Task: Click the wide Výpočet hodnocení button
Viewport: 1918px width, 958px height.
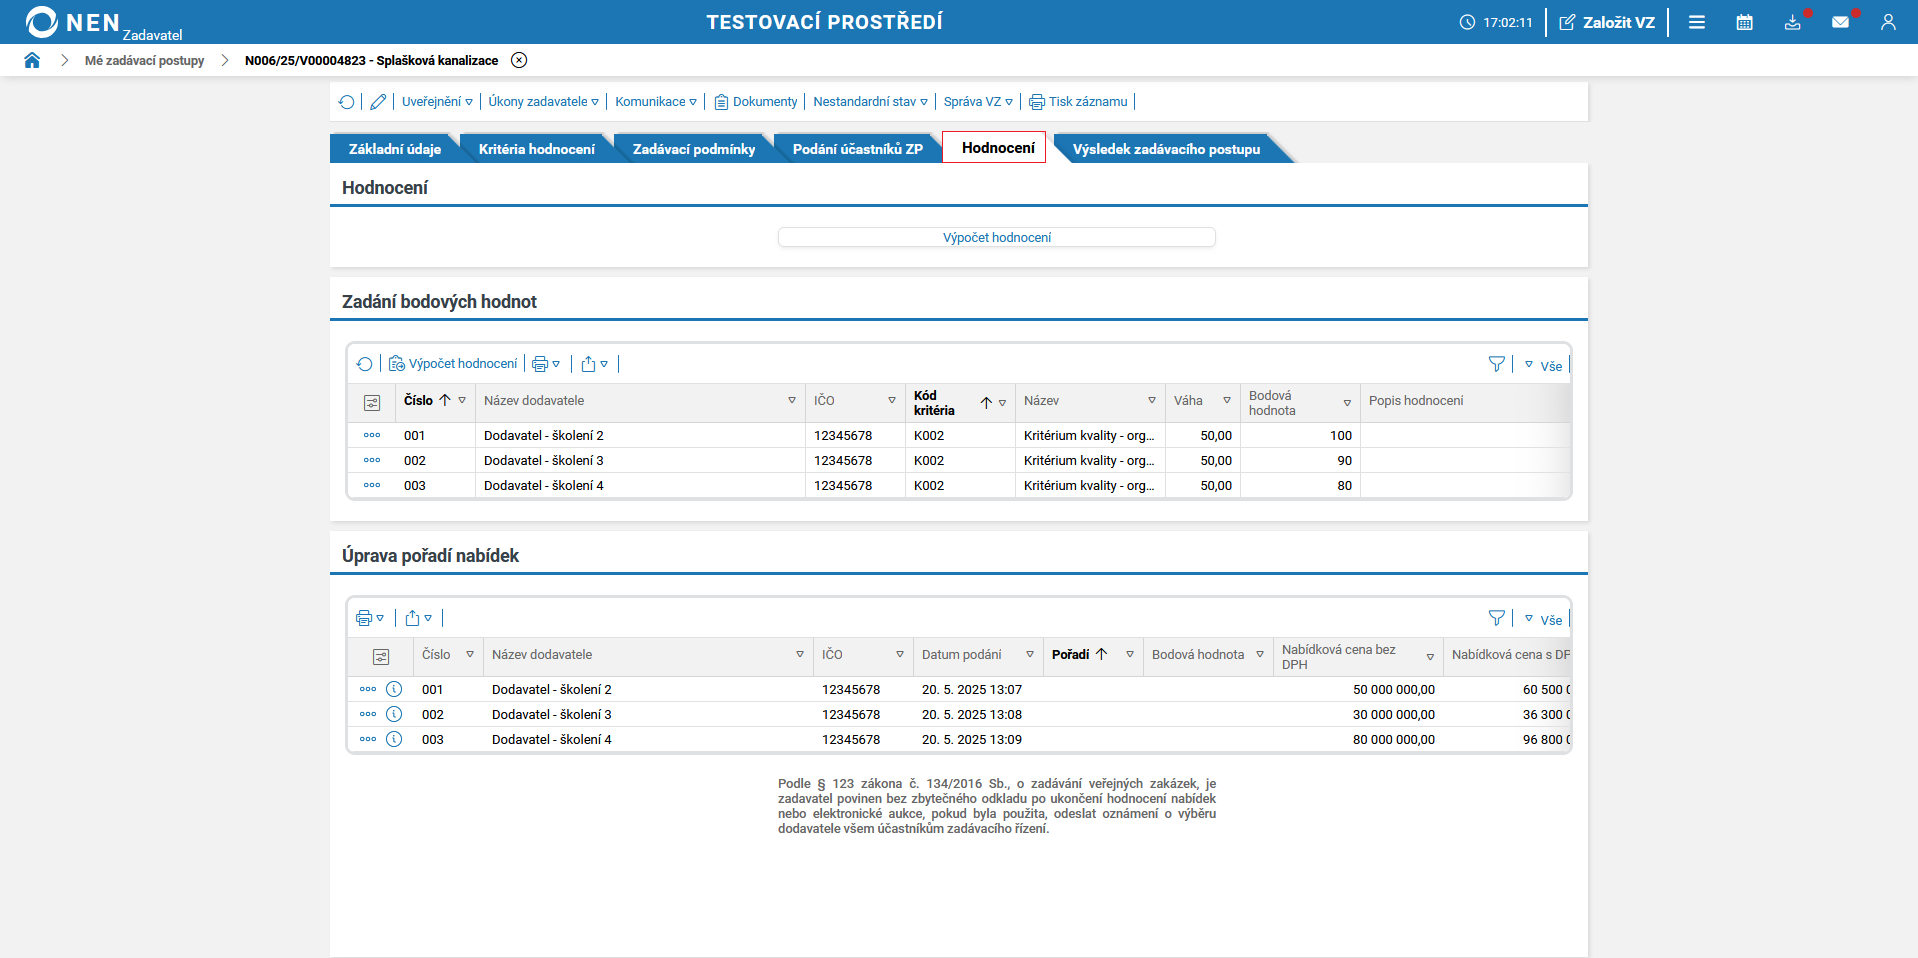Action: click(996, 237)
